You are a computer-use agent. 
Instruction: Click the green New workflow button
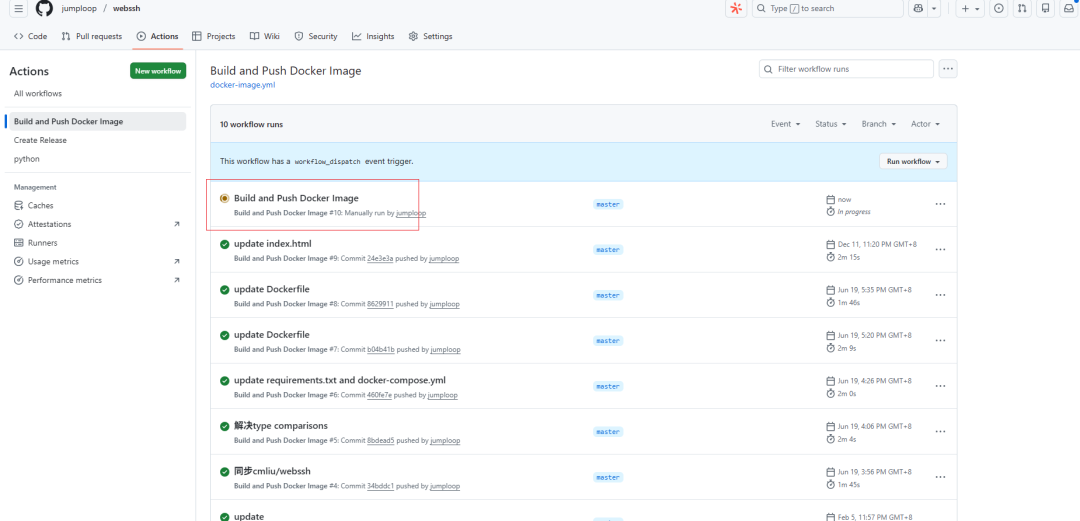pos(158,71)
